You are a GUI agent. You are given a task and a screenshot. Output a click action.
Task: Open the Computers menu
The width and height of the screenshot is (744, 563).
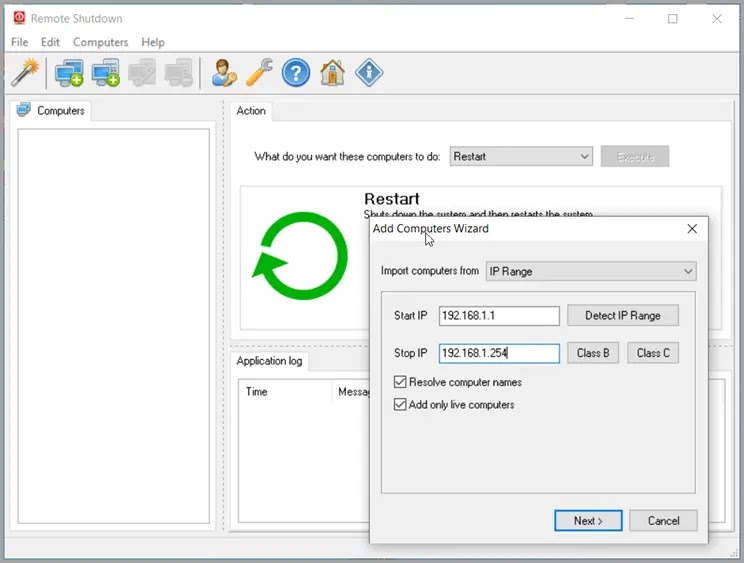coord(100,42)
